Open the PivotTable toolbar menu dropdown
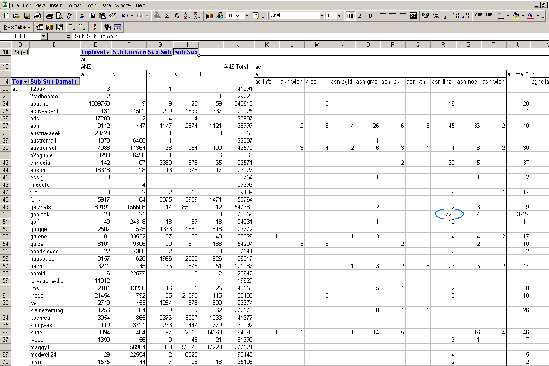 coord(16,27)
